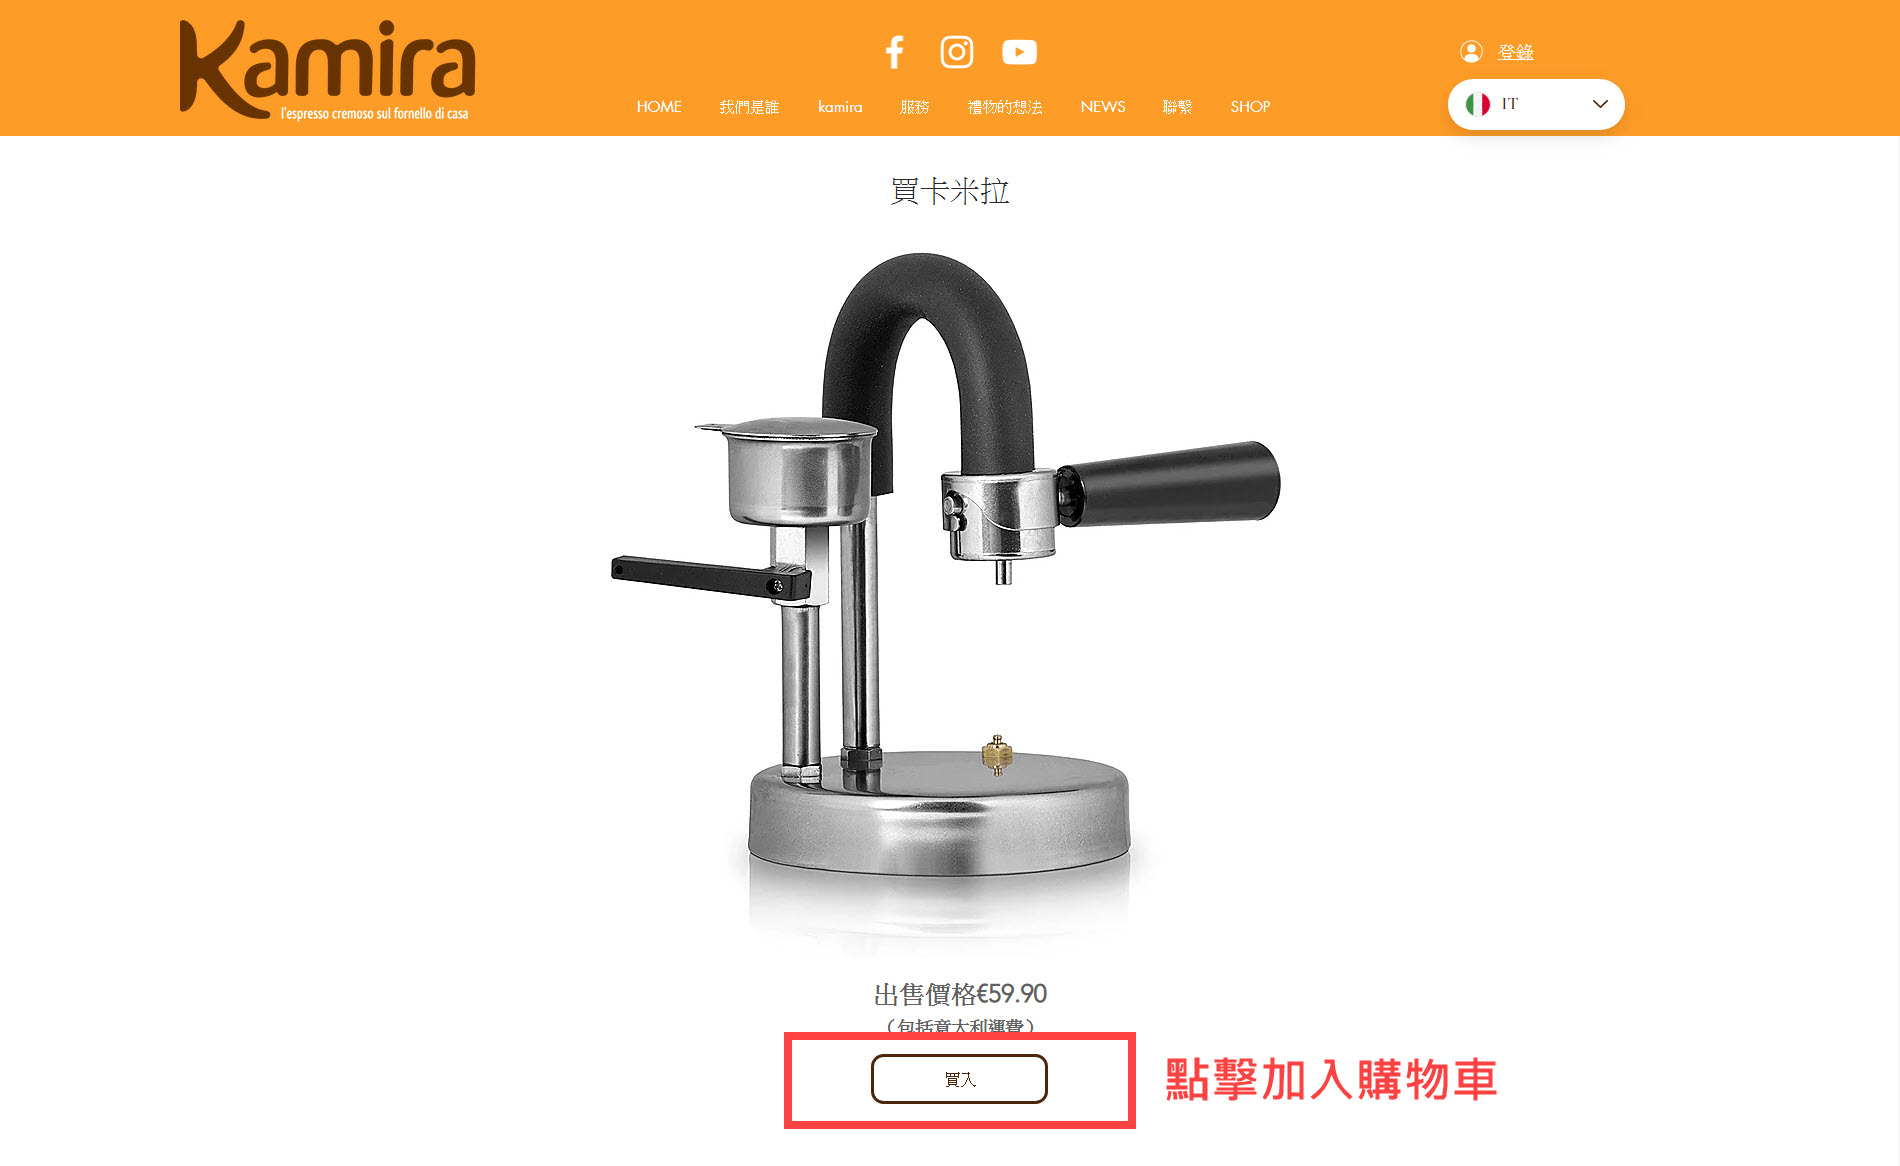The image size is (1900, 1166).
Task: Open the YouTube channel icon
Action: coord(1019,52)
